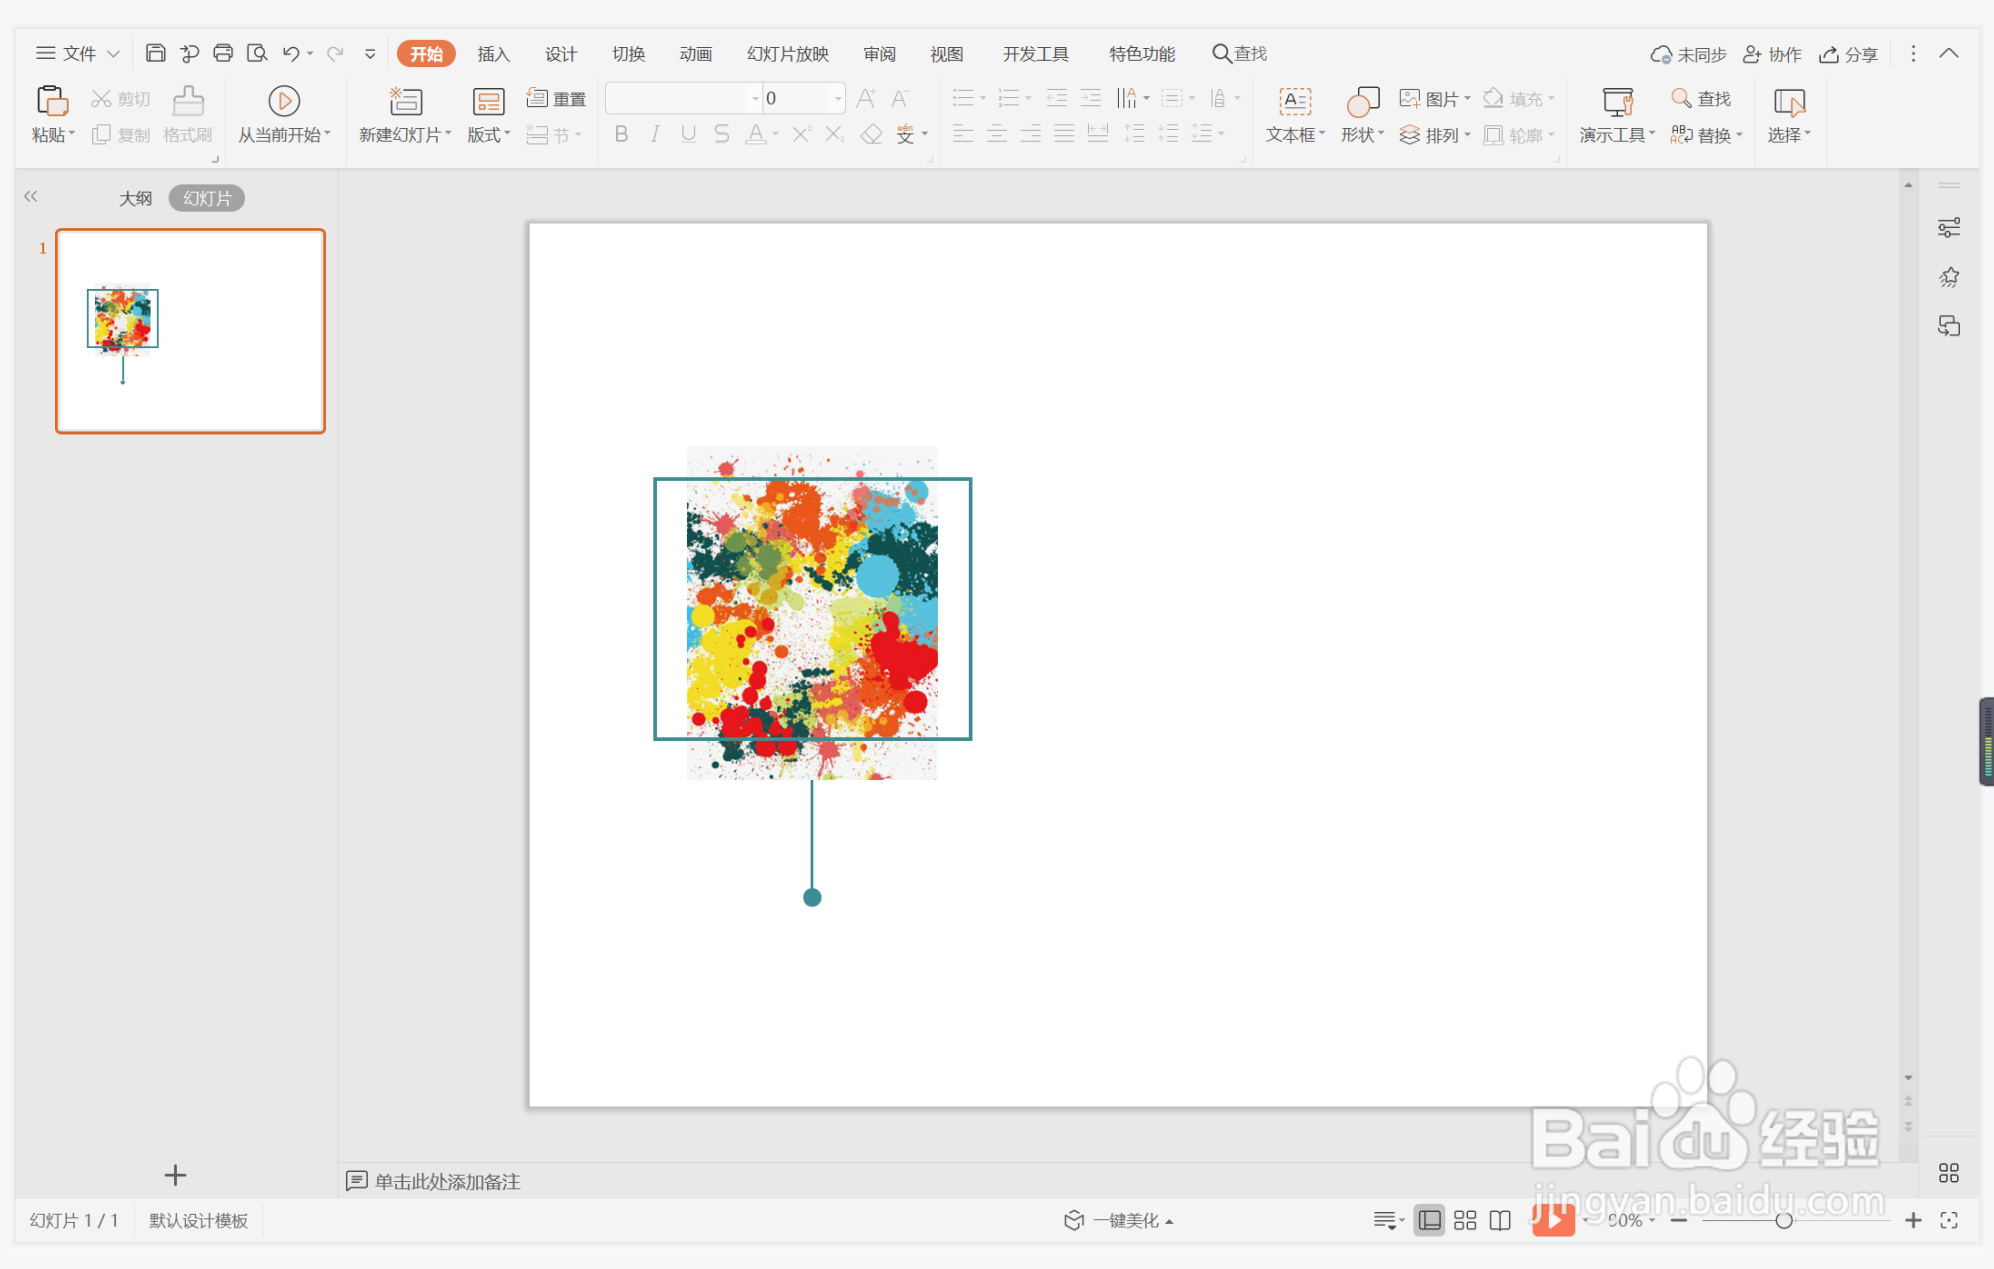Click 单击此处添加备注 notes area

[x=447, y=1181]
